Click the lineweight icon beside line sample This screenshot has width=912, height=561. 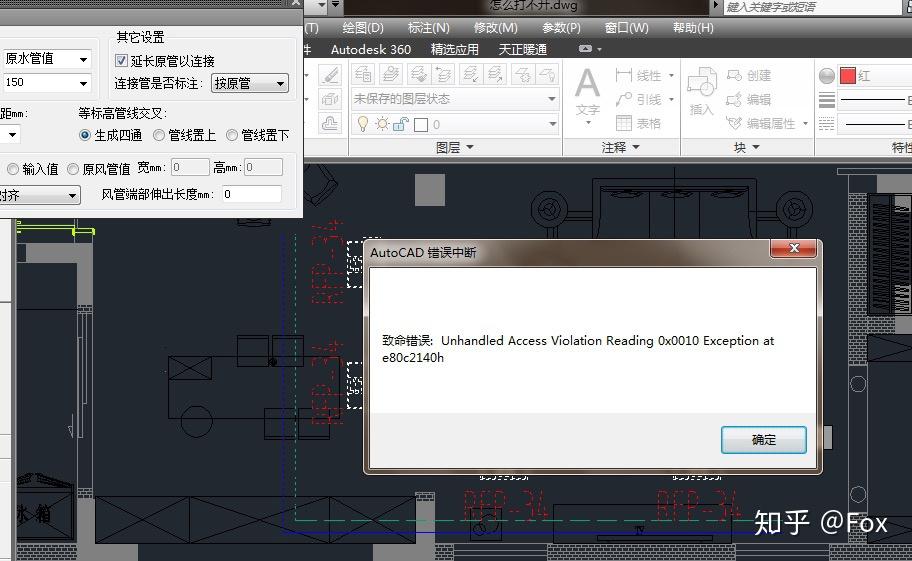click(x=826, y=100)
